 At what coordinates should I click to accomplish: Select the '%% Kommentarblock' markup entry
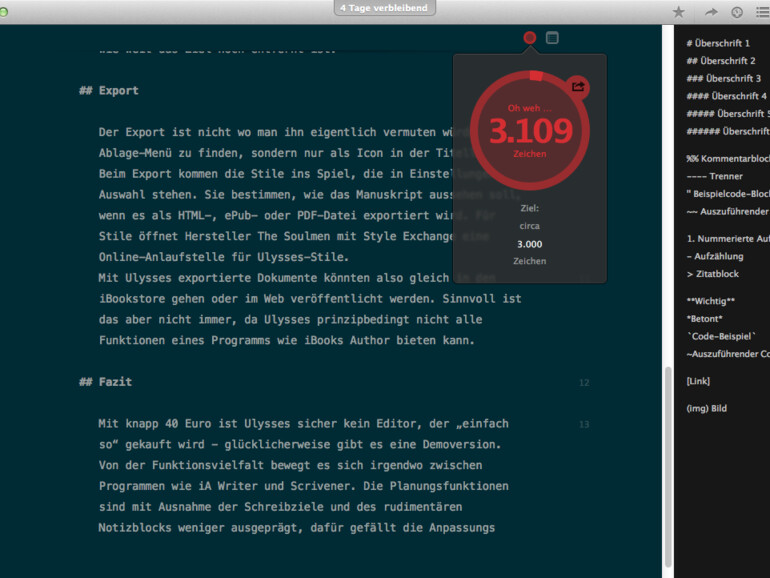[728, 159]
